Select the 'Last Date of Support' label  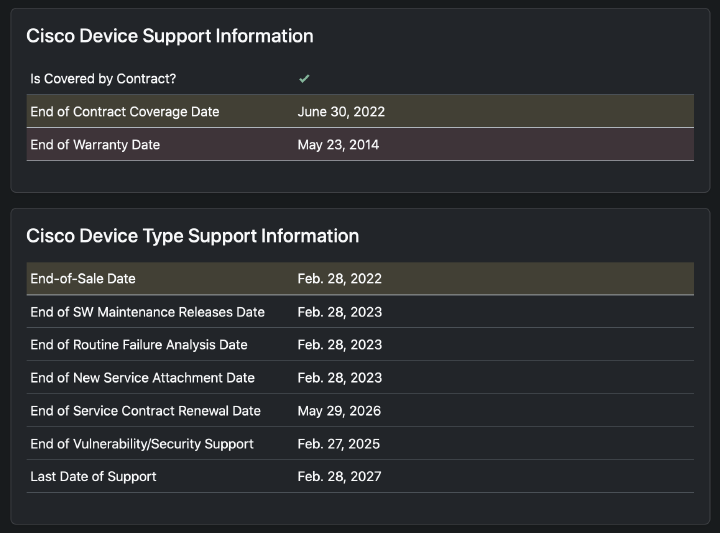(93, 477)
